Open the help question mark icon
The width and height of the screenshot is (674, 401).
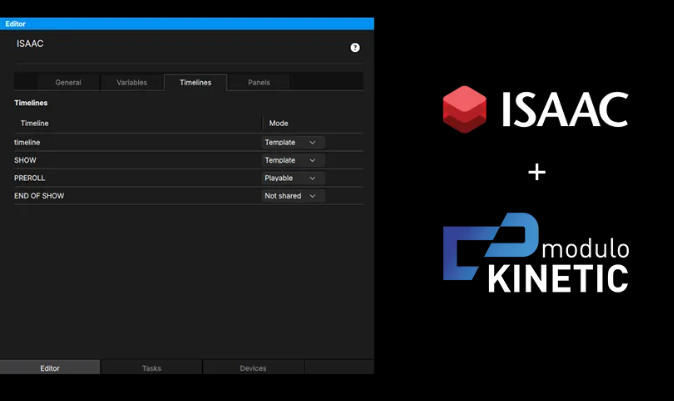click(x=355, y=48)
